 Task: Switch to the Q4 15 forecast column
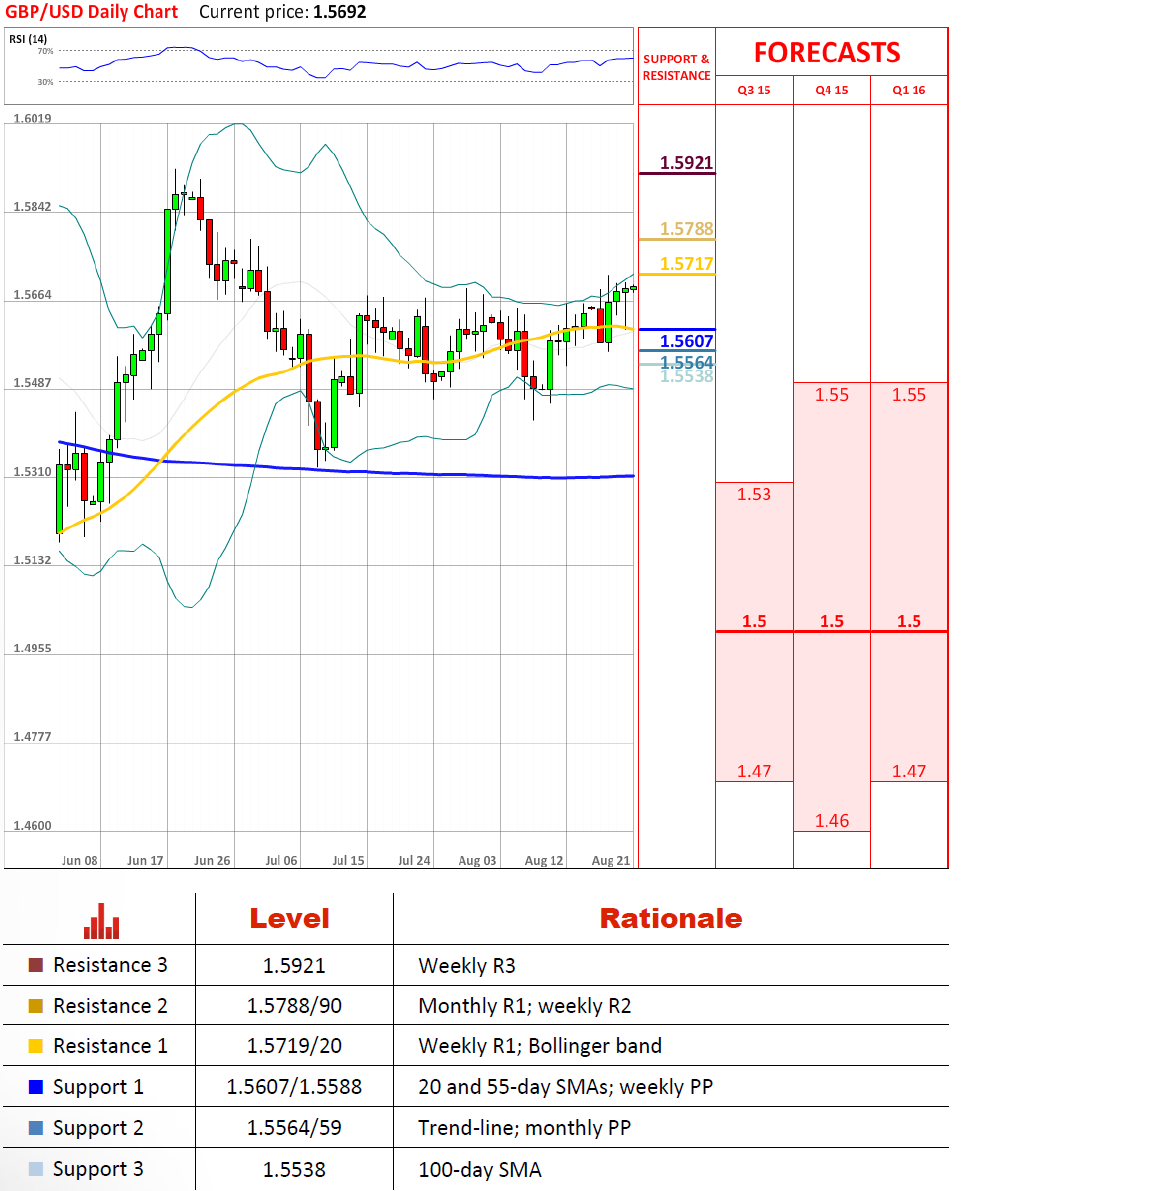[x=831, y=90]
